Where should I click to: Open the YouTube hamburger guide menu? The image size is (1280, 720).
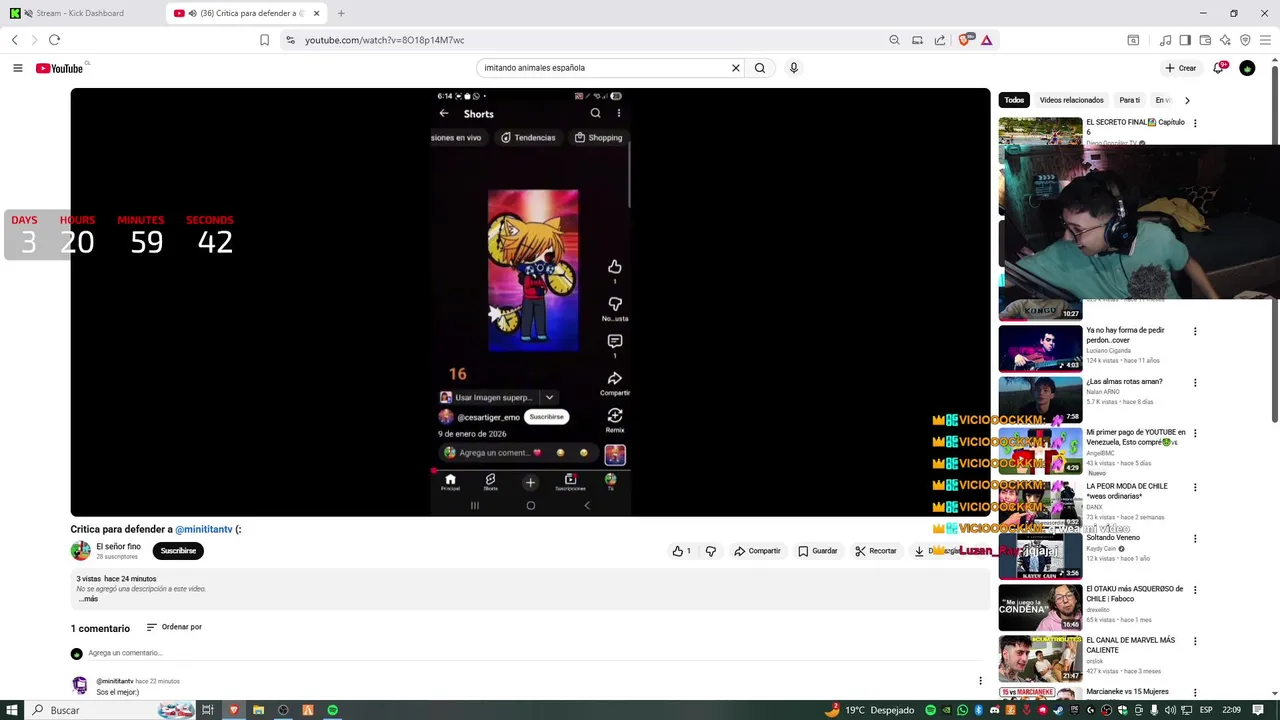[17, 68]
